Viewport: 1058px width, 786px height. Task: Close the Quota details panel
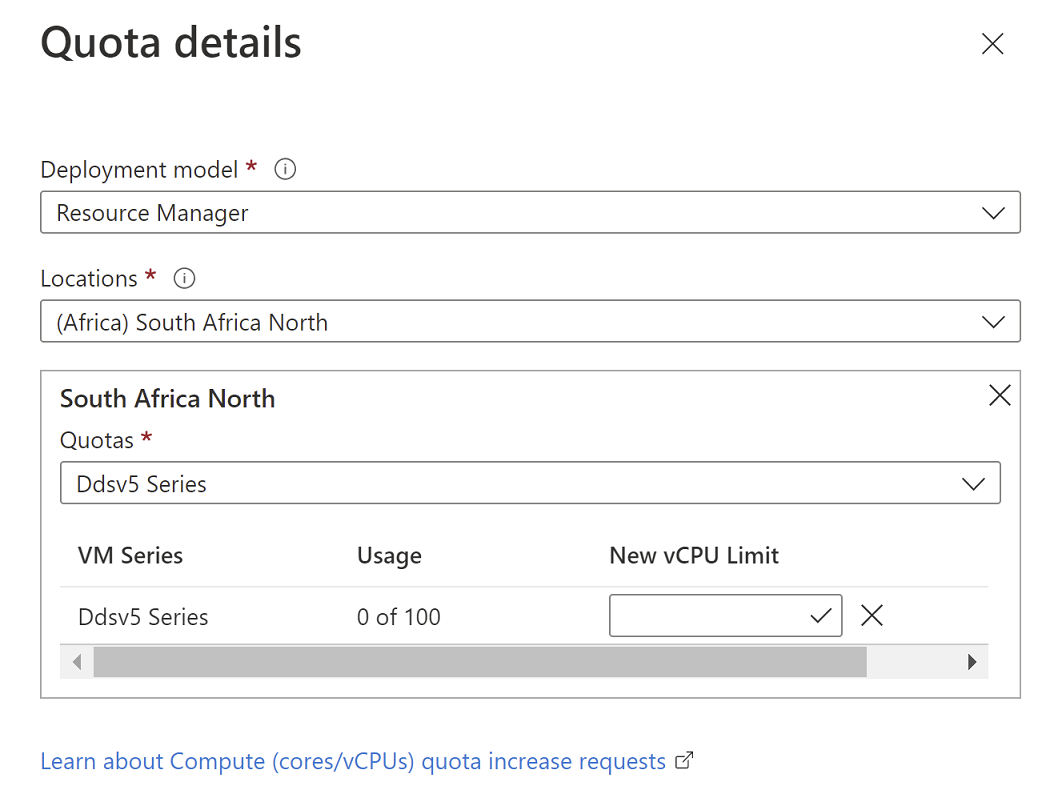tap(991, 43)
